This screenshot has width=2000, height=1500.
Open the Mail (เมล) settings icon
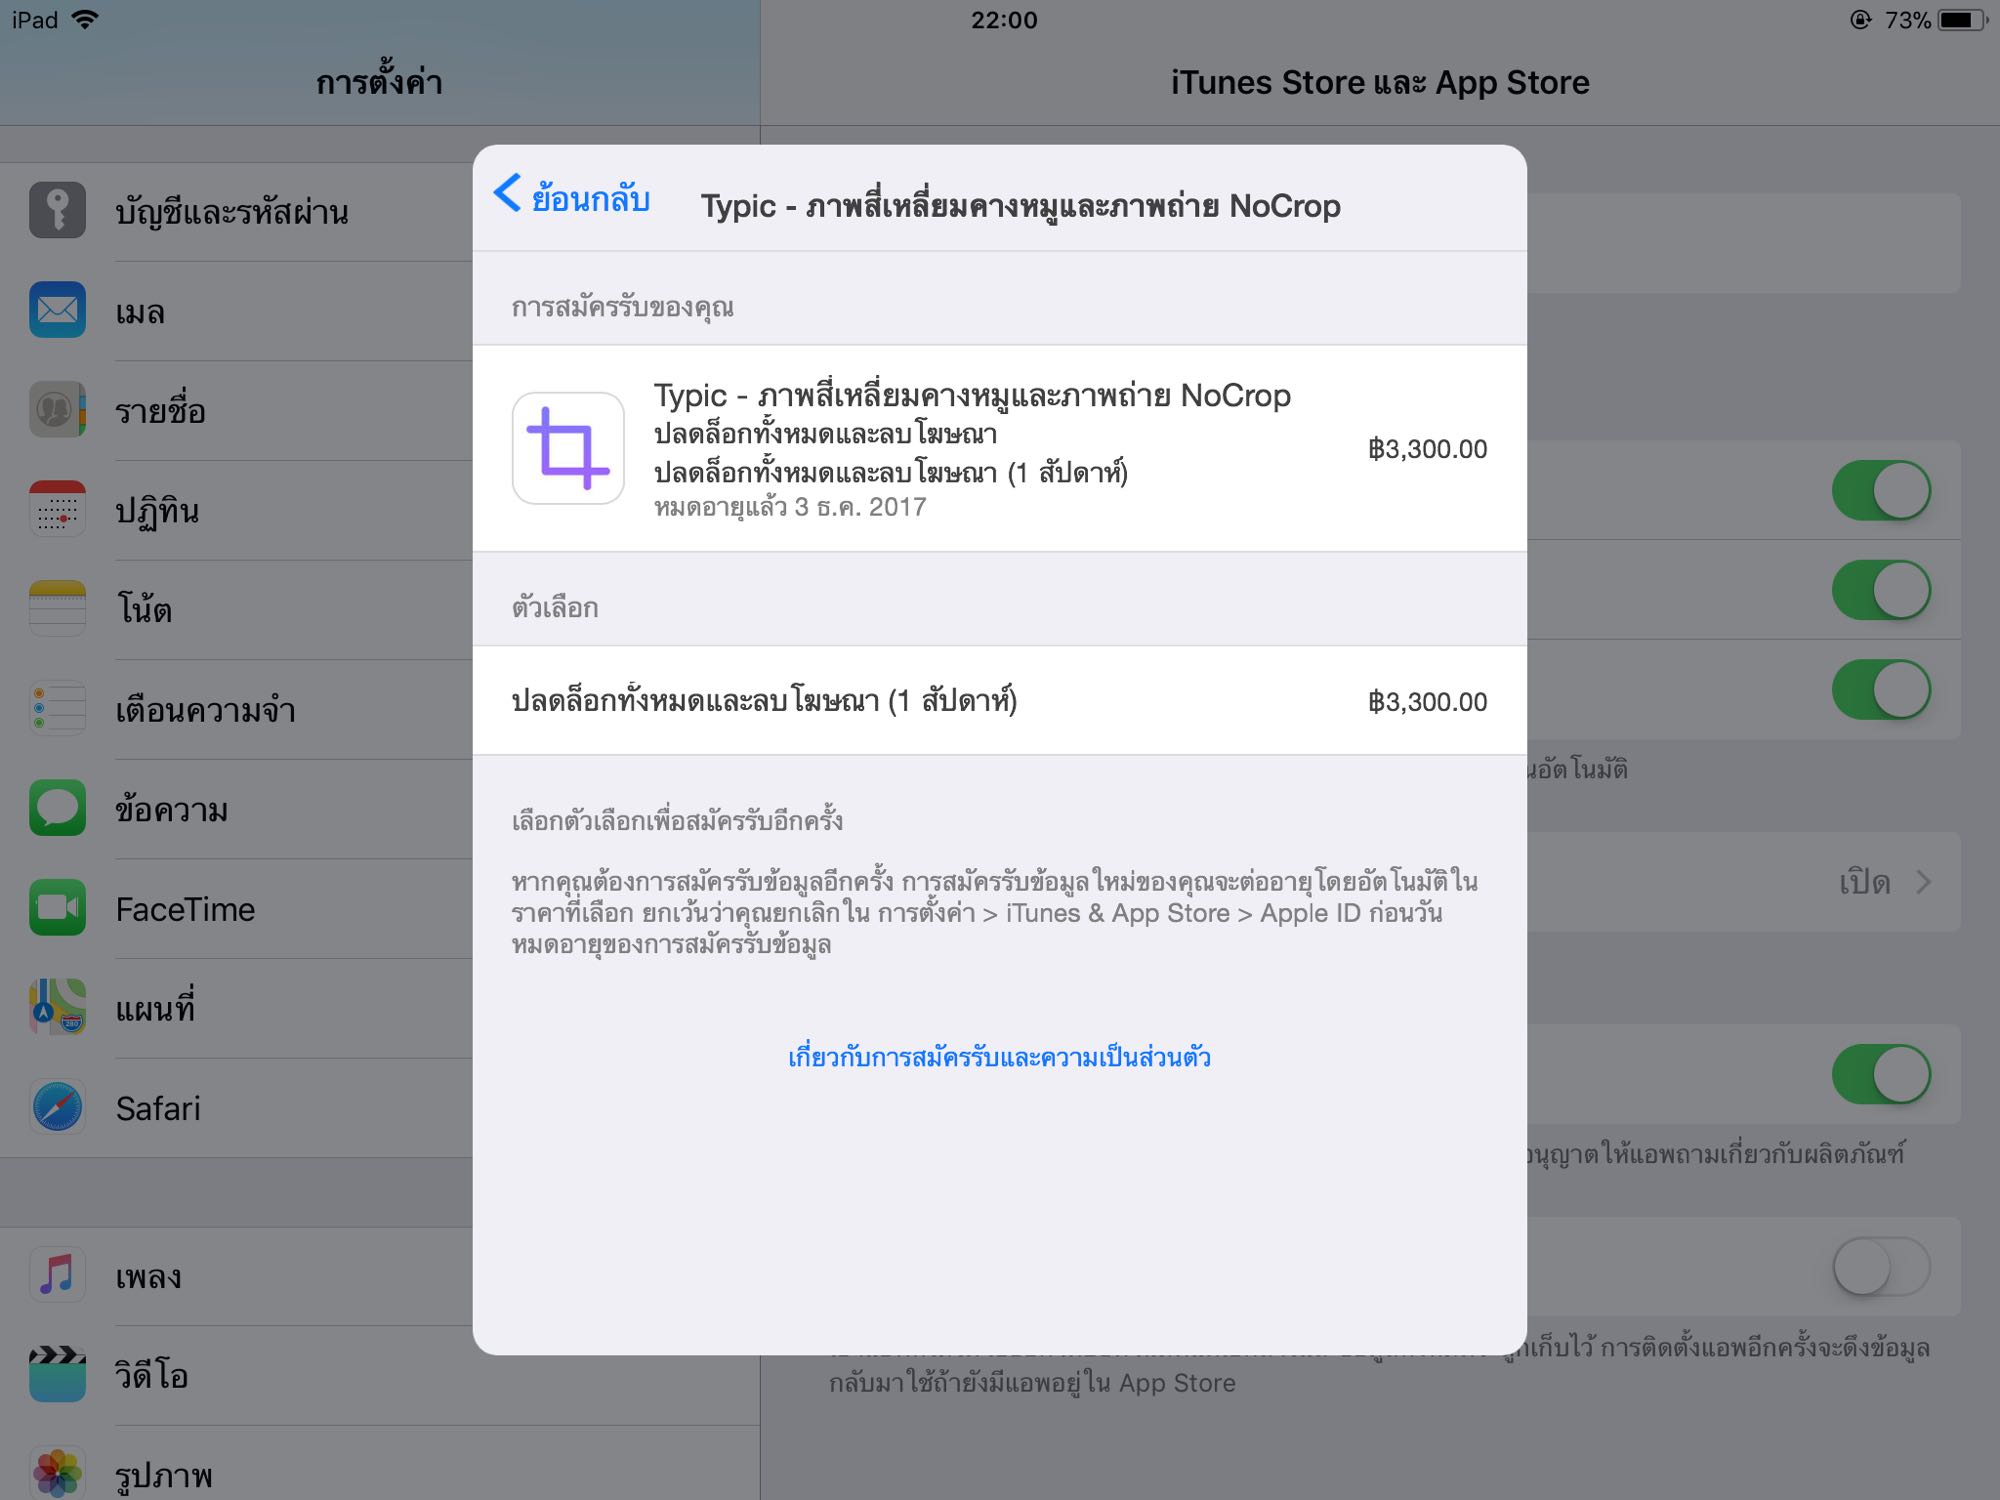pos(57,310)
